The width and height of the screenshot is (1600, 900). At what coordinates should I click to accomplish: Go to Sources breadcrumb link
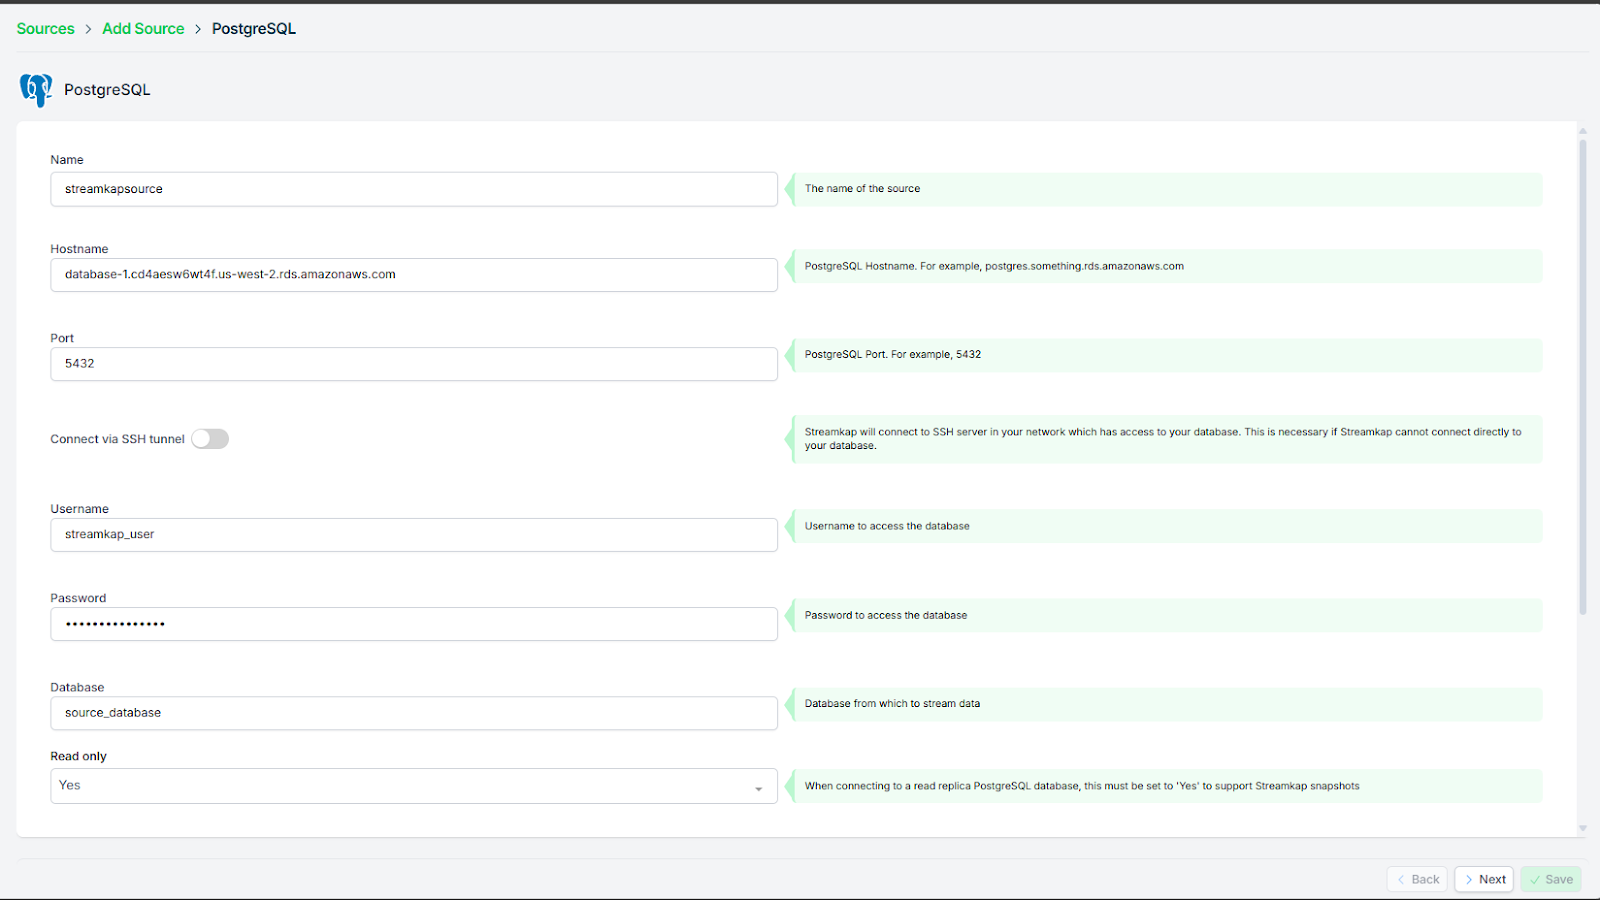click(x=46, y=29)
